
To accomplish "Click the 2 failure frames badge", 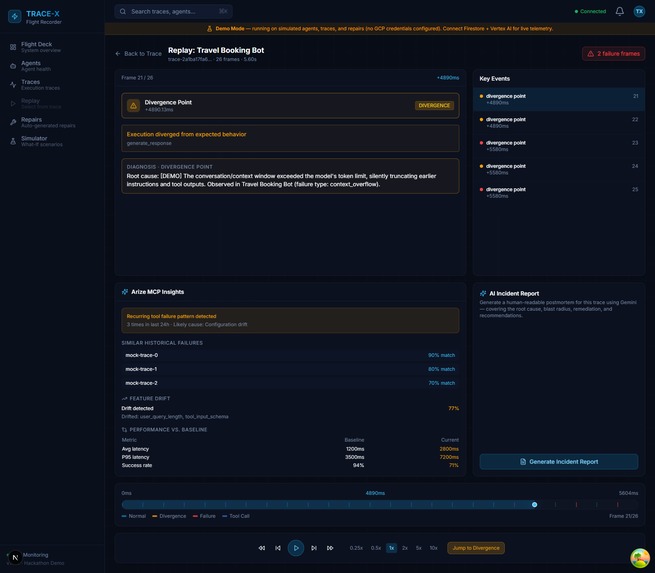I will click(613, 53).
